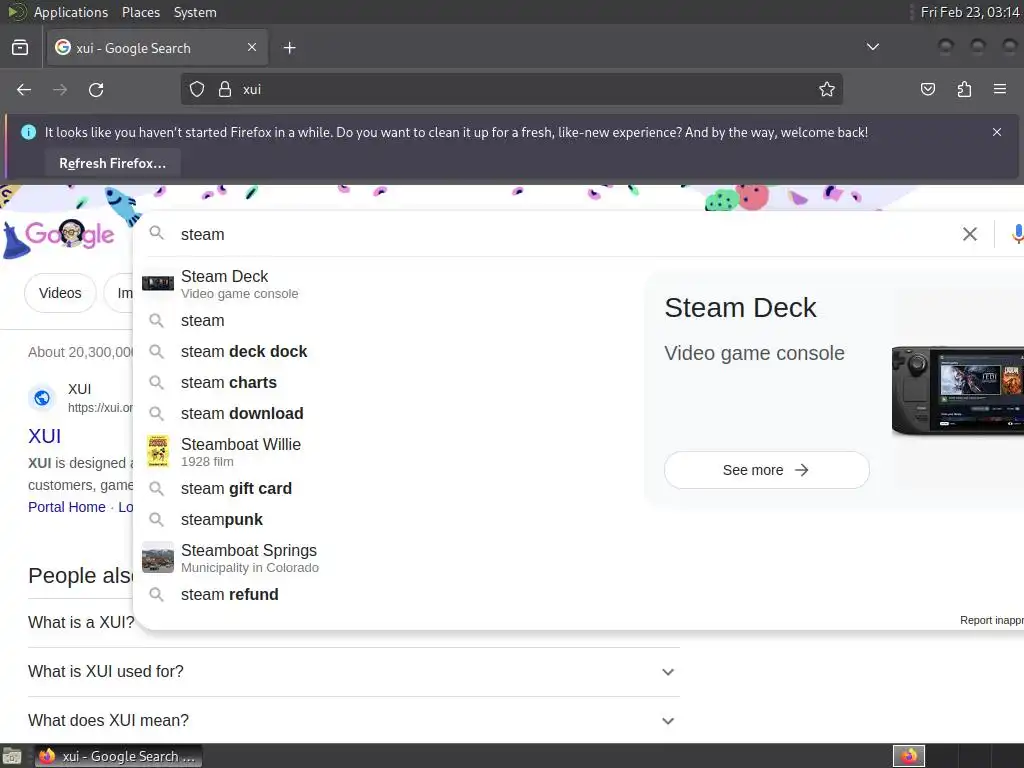Click the info icon in the notification bar
Screen dimensions: 1024x768
point(28,132)
